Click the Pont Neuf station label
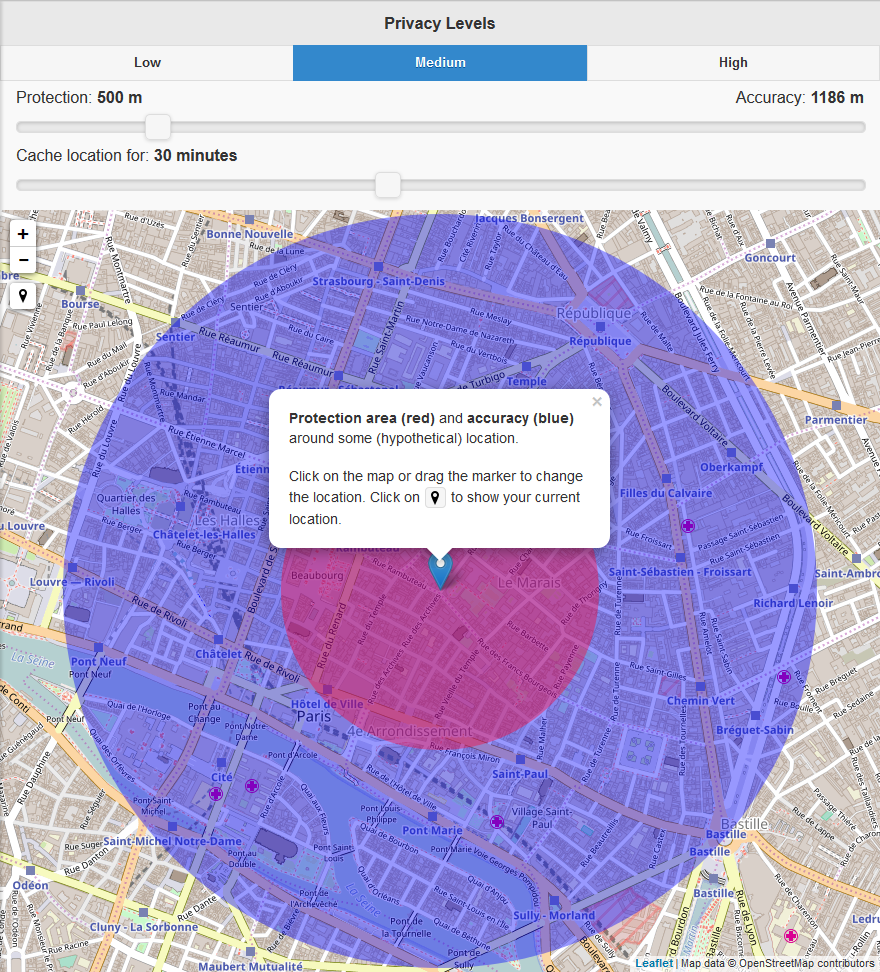The width and height of the screenshot is (880, 972). (x=99, y=661)
